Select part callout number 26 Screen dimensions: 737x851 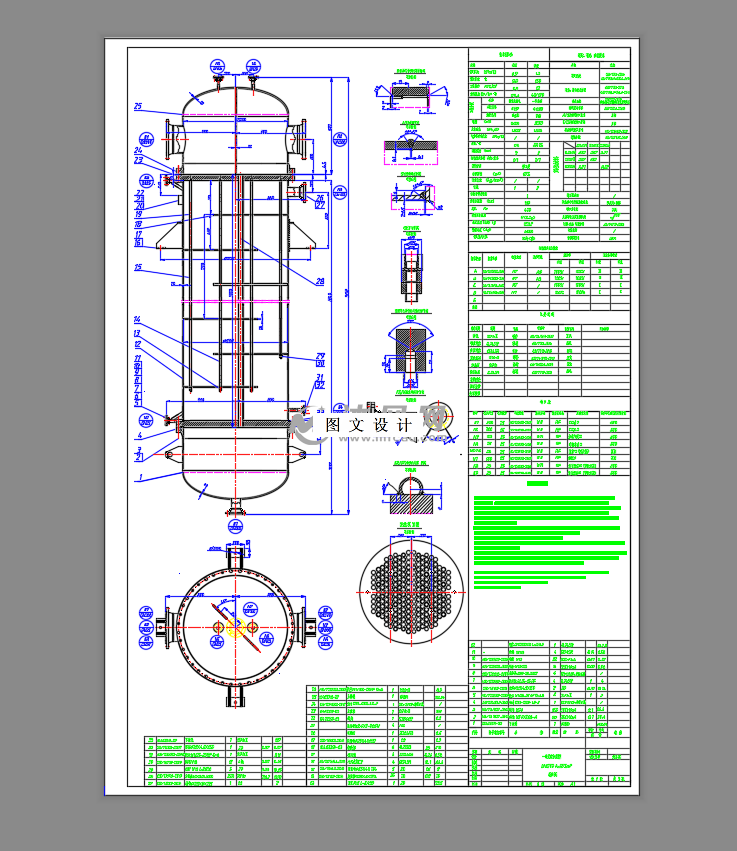pos(320,198)
